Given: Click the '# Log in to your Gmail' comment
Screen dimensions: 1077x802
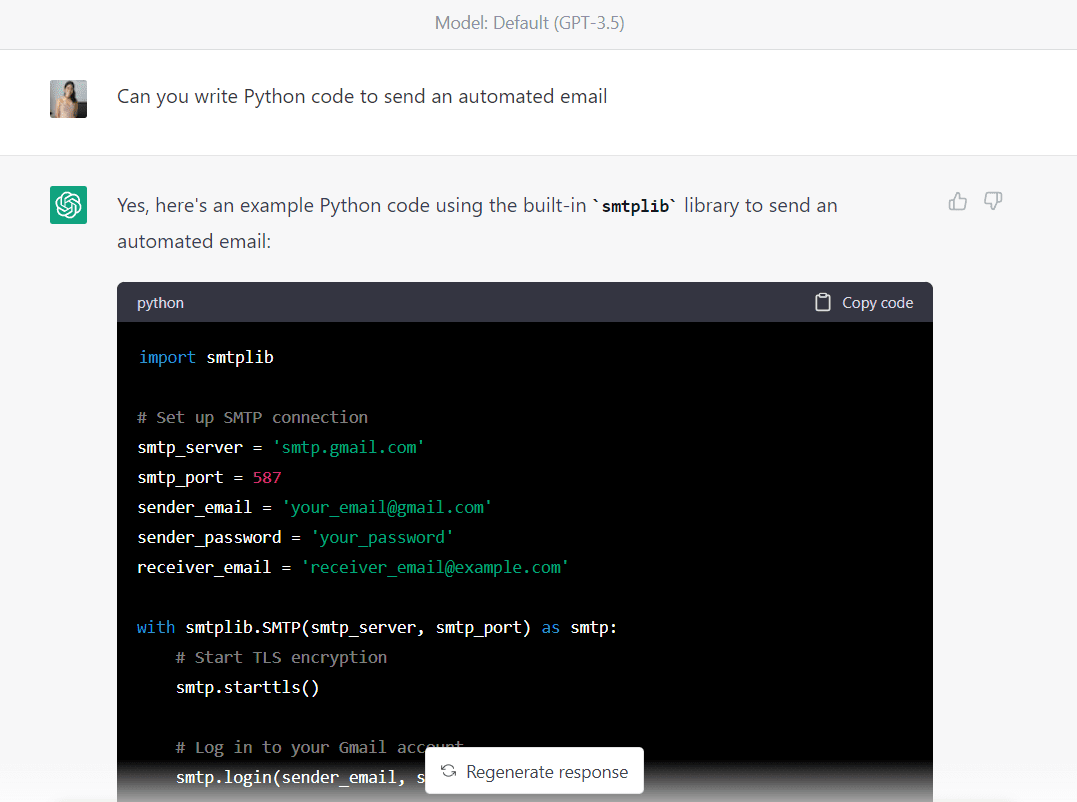Looking at the screenshot, I should (x=319, y=747).
